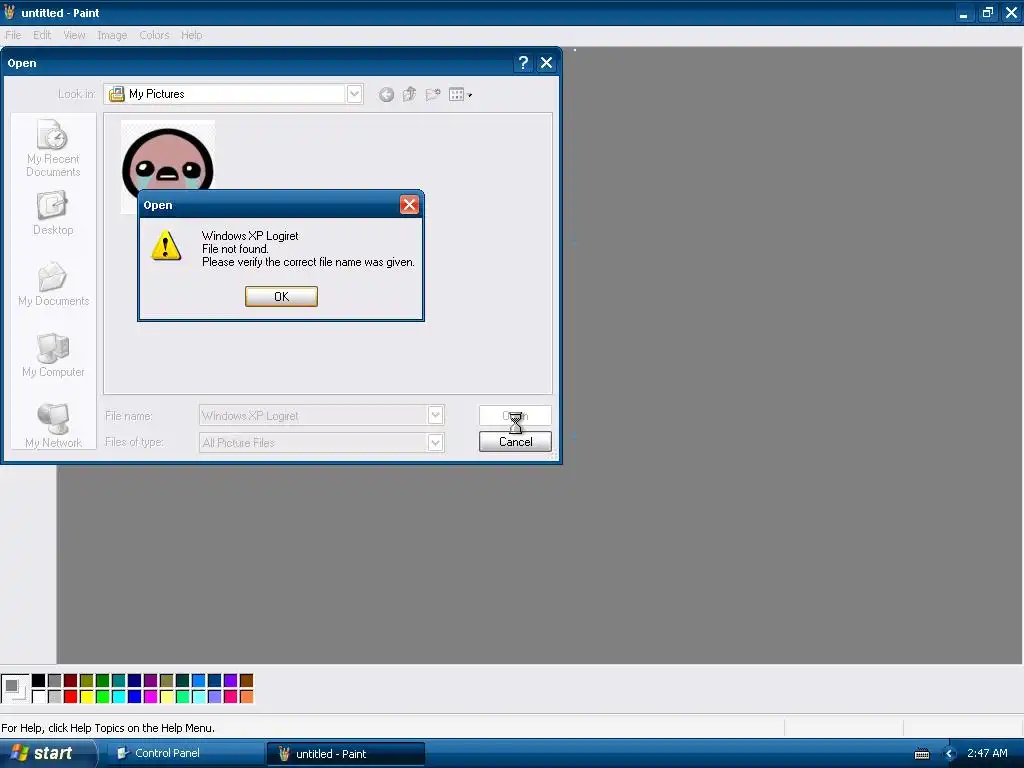Screen dimensions: 1024x768
Task: Restore down the Paint window
Action: [987, 13]
